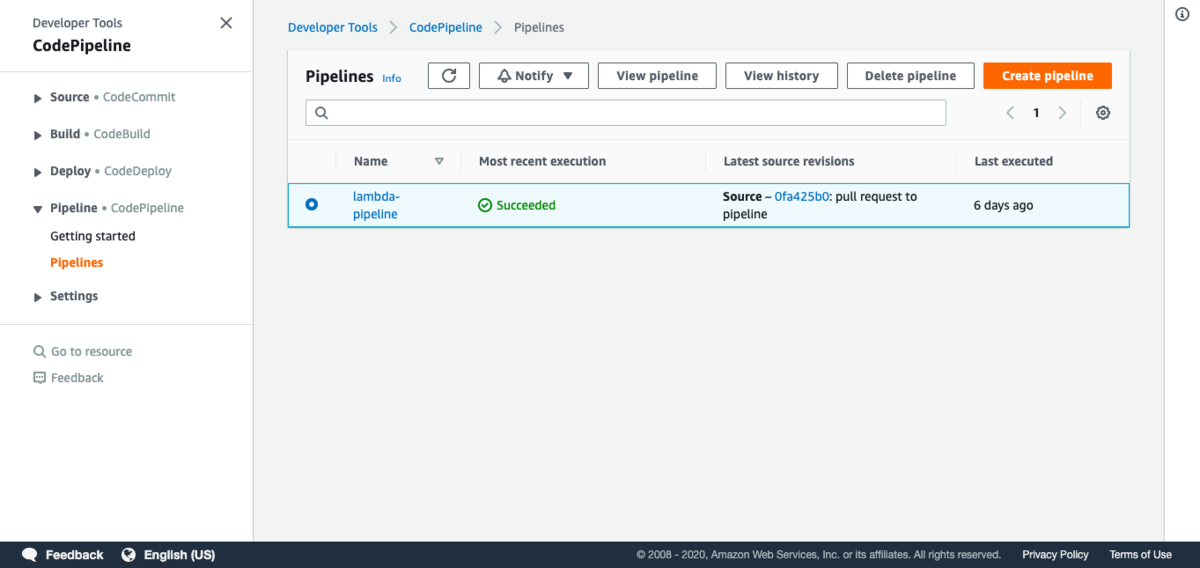The width and height of the screenshot is (1200, 568).
Task: Open Privacy Policy in the footer
Action: 1055,555
